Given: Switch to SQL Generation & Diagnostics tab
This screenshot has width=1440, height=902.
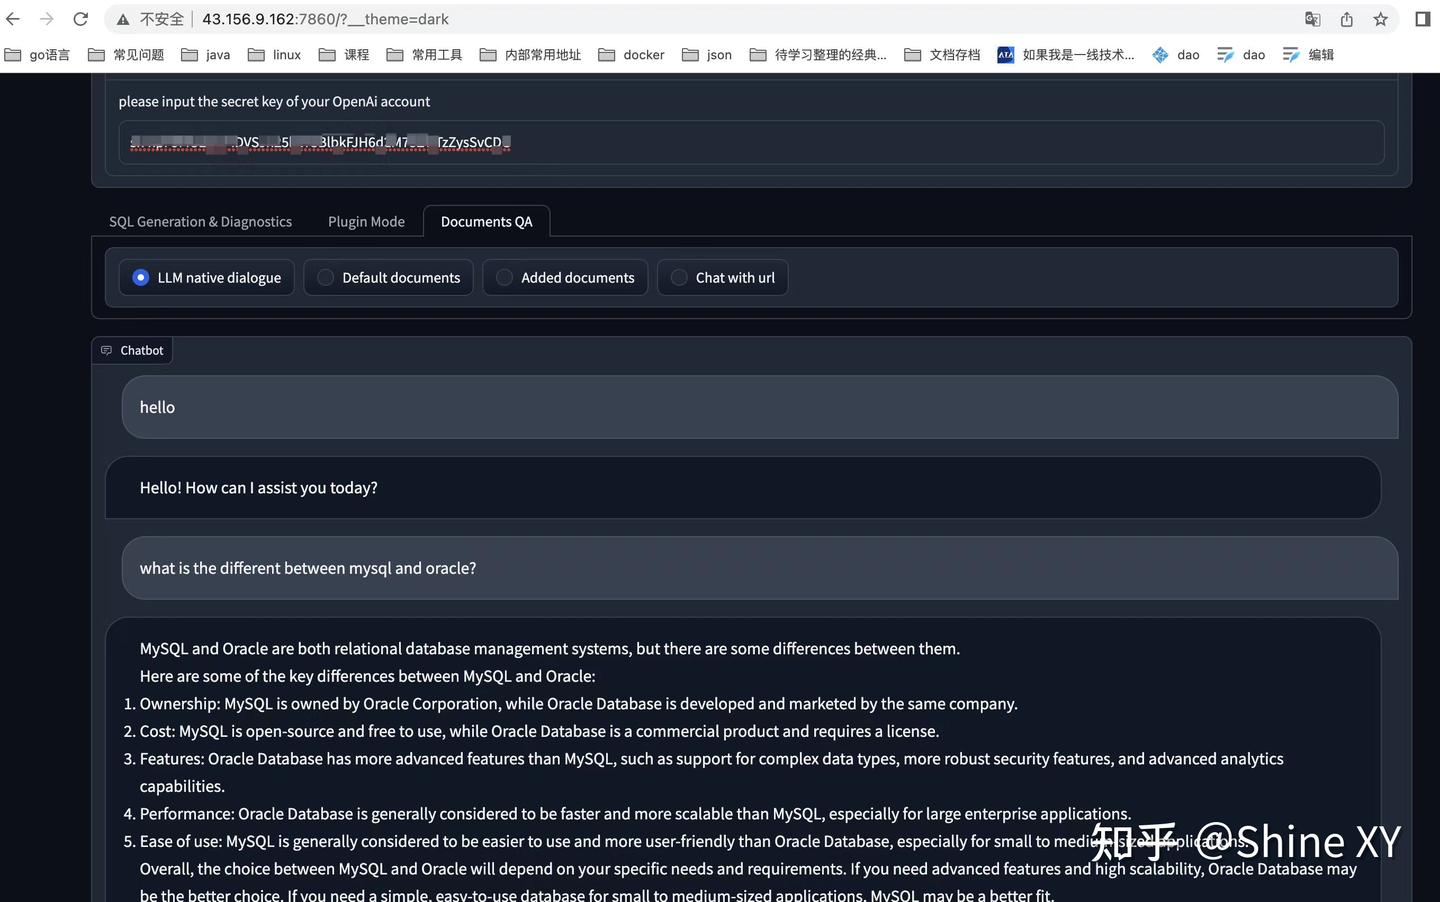Looking at the screenshot, I should (200, 222).
